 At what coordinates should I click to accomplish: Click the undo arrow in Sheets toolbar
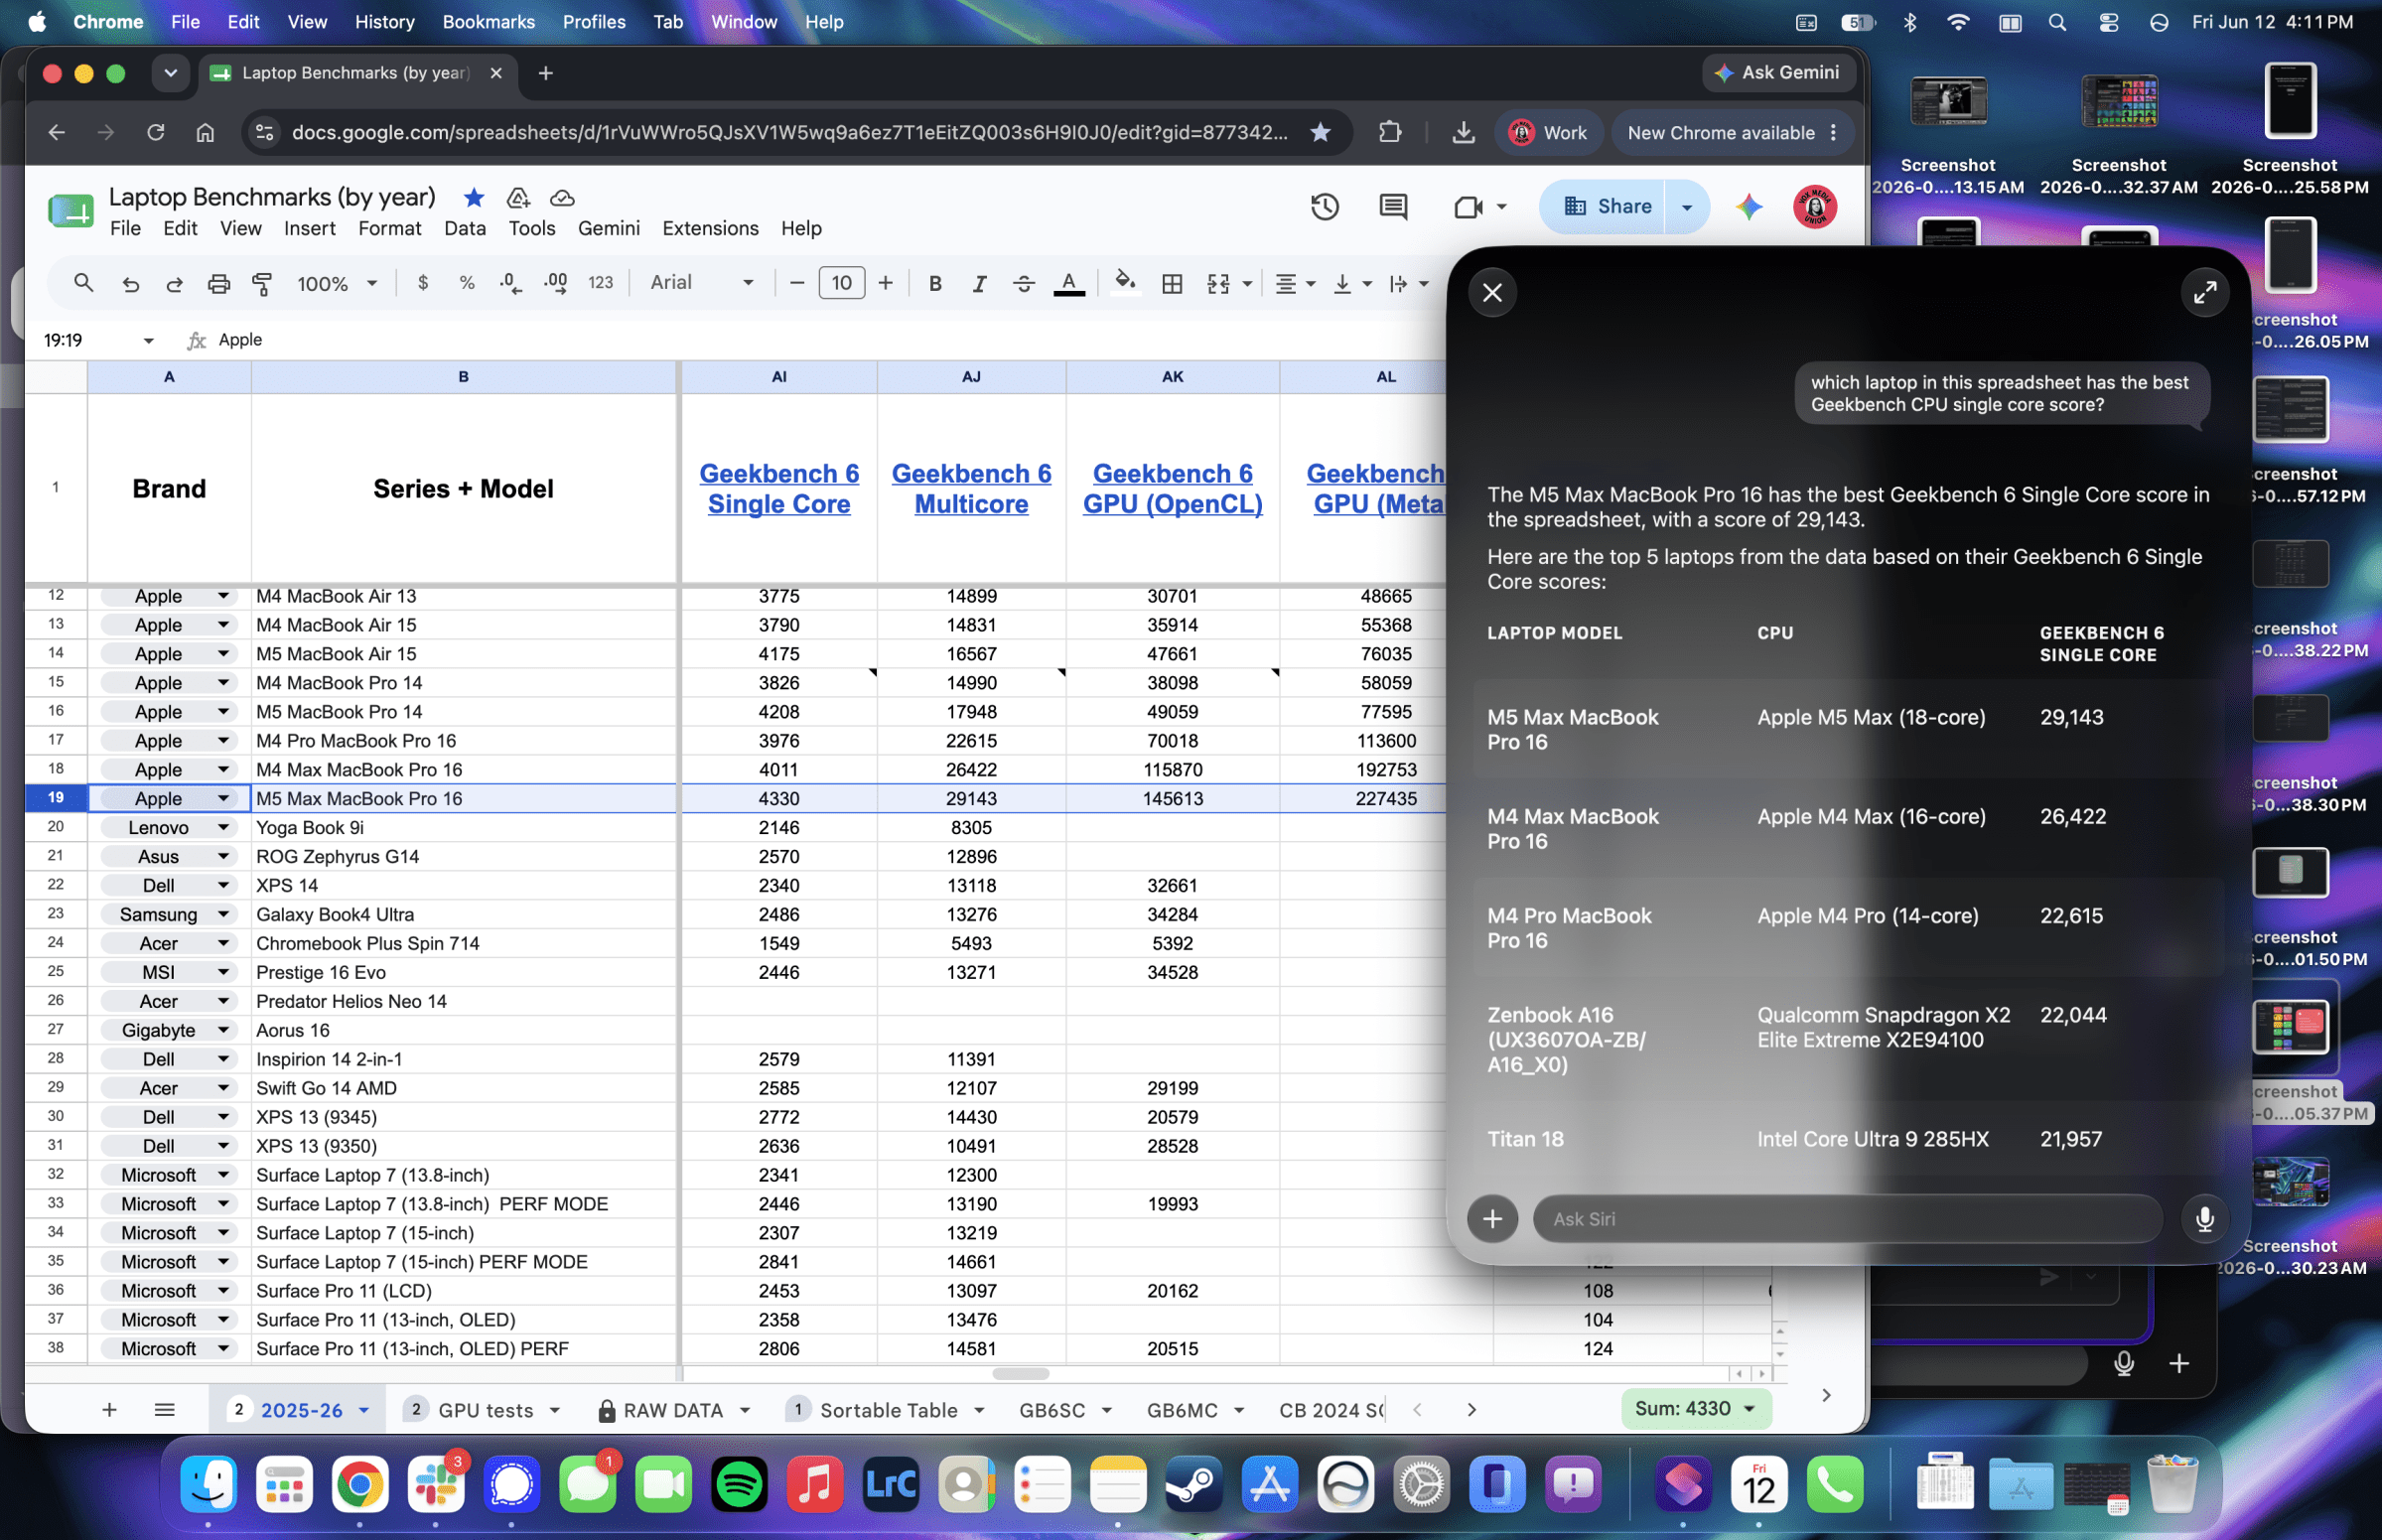[x=130, y=284]
